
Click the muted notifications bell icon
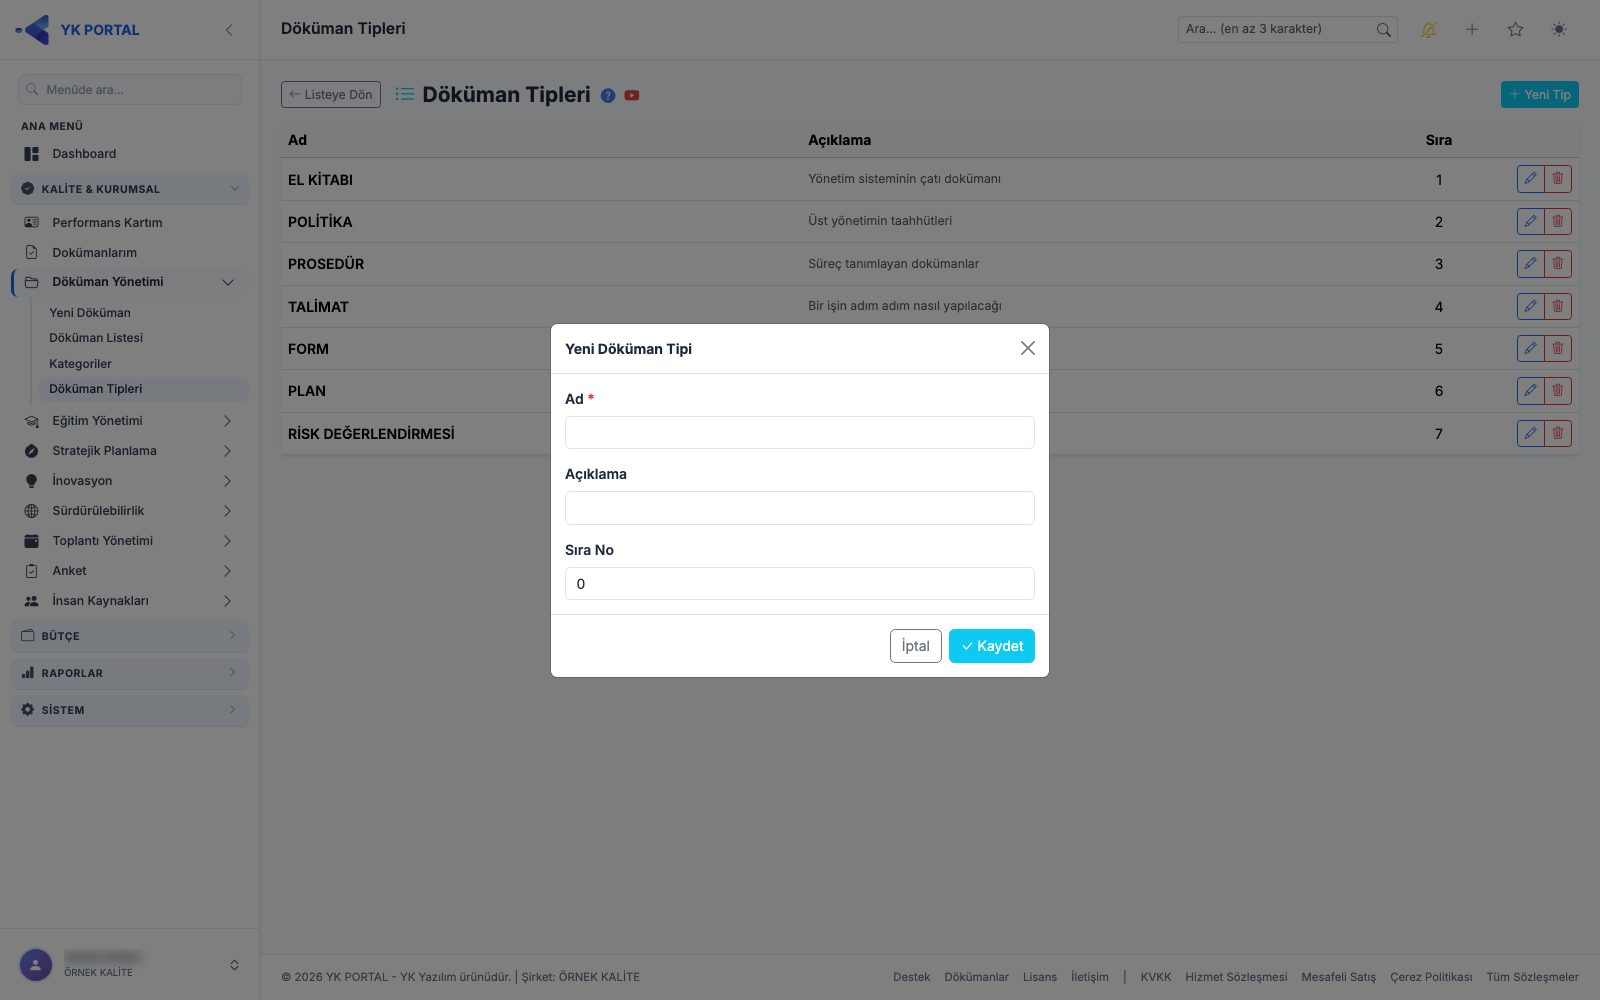pyautogui.click(x=1428, y=30)
